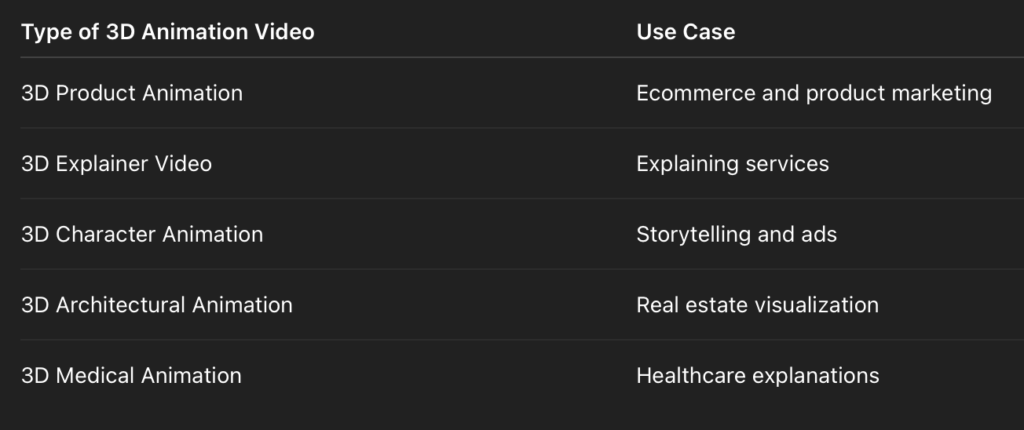Click the word 'Explainer' in second row
This screenshot has height=430, width=1024.
pos(101,163)
